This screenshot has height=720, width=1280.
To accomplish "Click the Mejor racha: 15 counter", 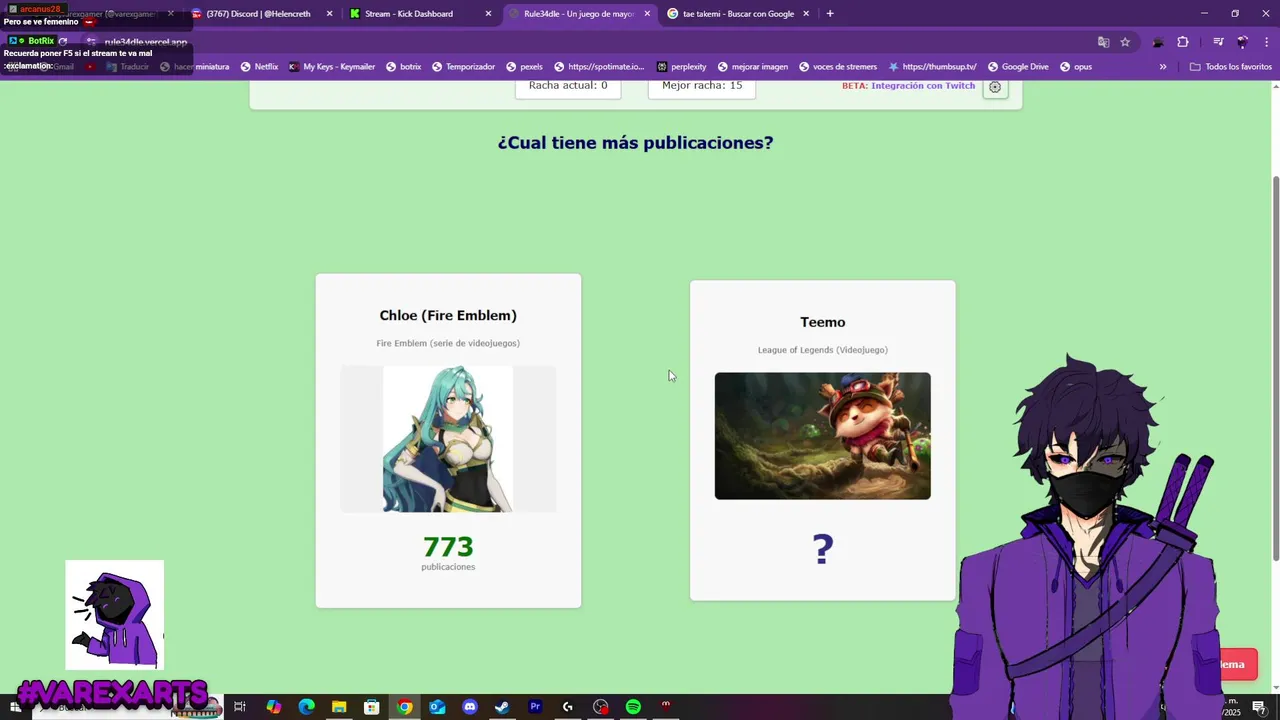I will pyautogui.click(x=702, y=86).
